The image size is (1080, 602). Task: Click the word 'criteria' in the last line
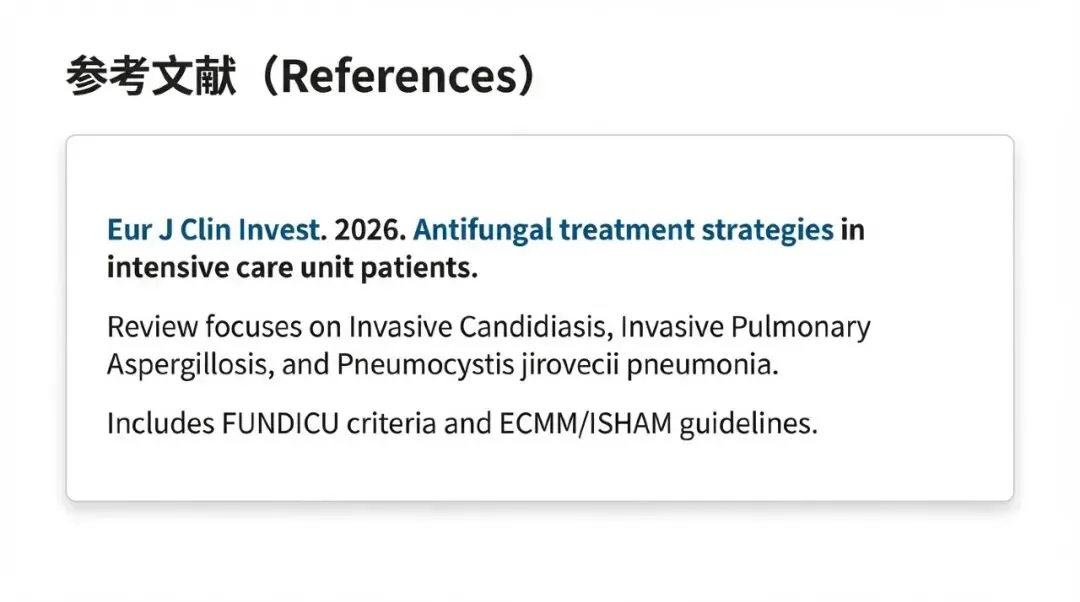tap(391, 424)
